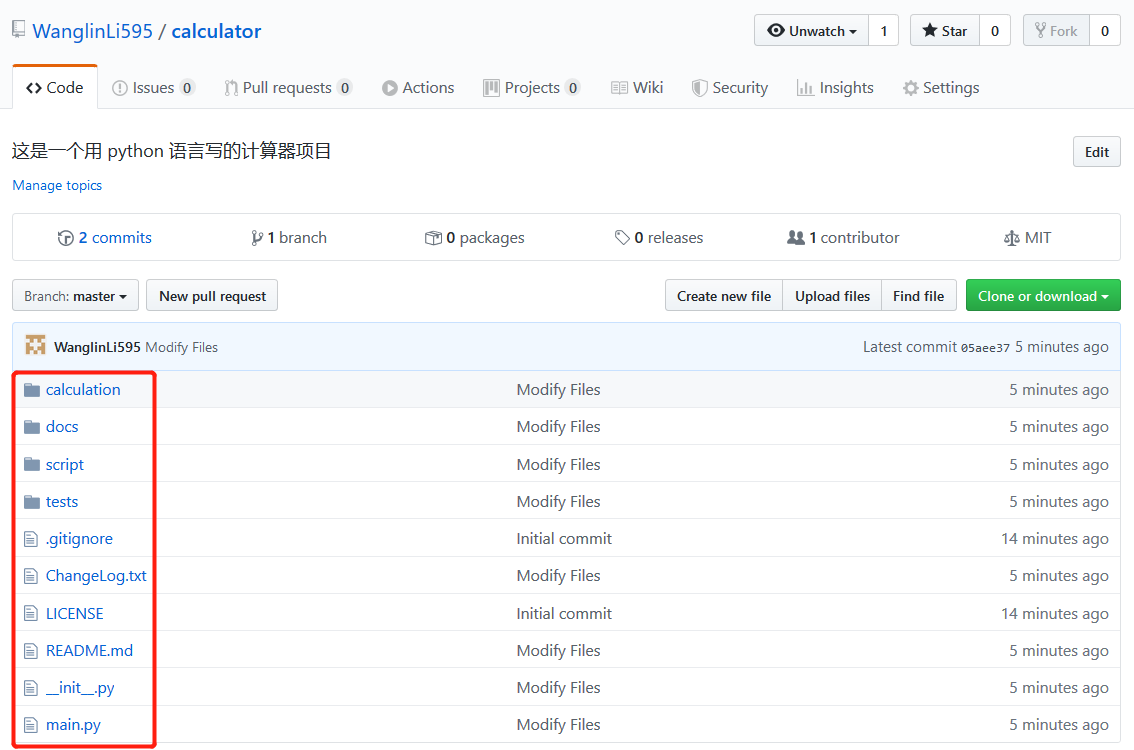
Task: Open the Security tab
Action: [x=730, y=88]
